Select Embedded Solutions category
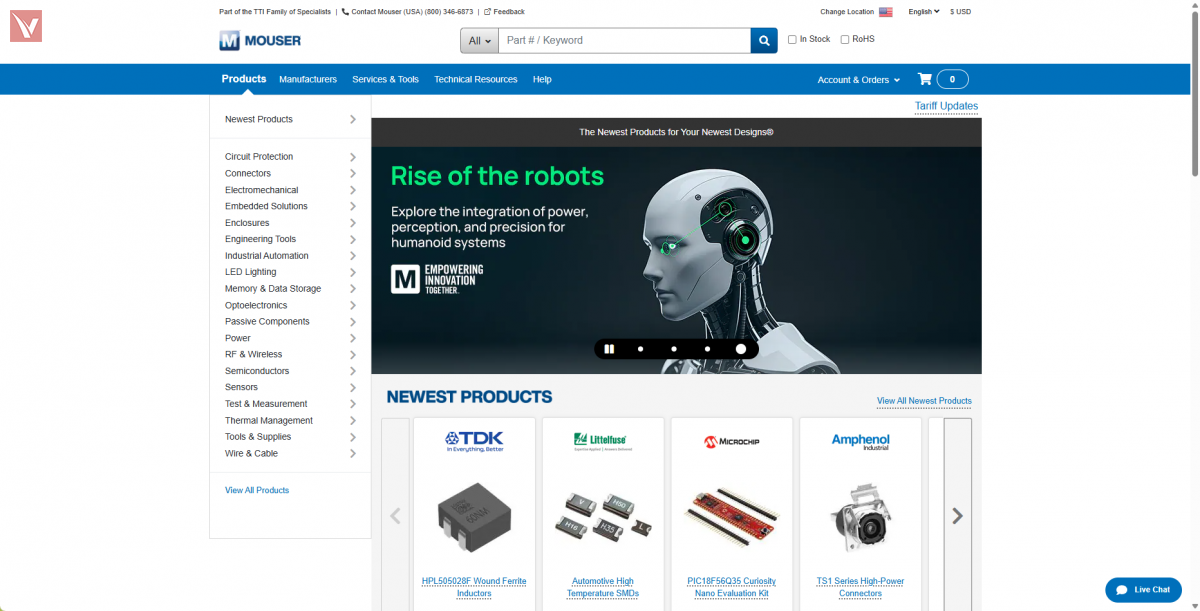Viewport: 1200px width, 611px height. pyautogui.click(x=266, y=206)
